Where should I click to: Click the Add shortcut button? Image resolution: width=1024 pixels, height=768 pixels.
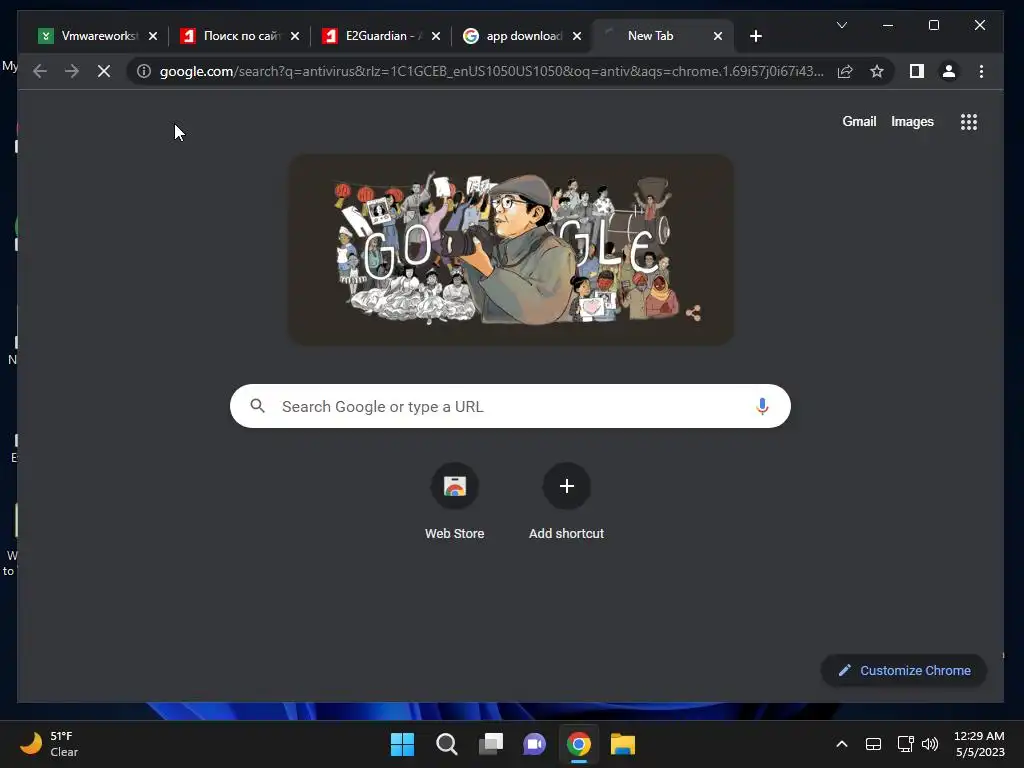coord(566,502)
